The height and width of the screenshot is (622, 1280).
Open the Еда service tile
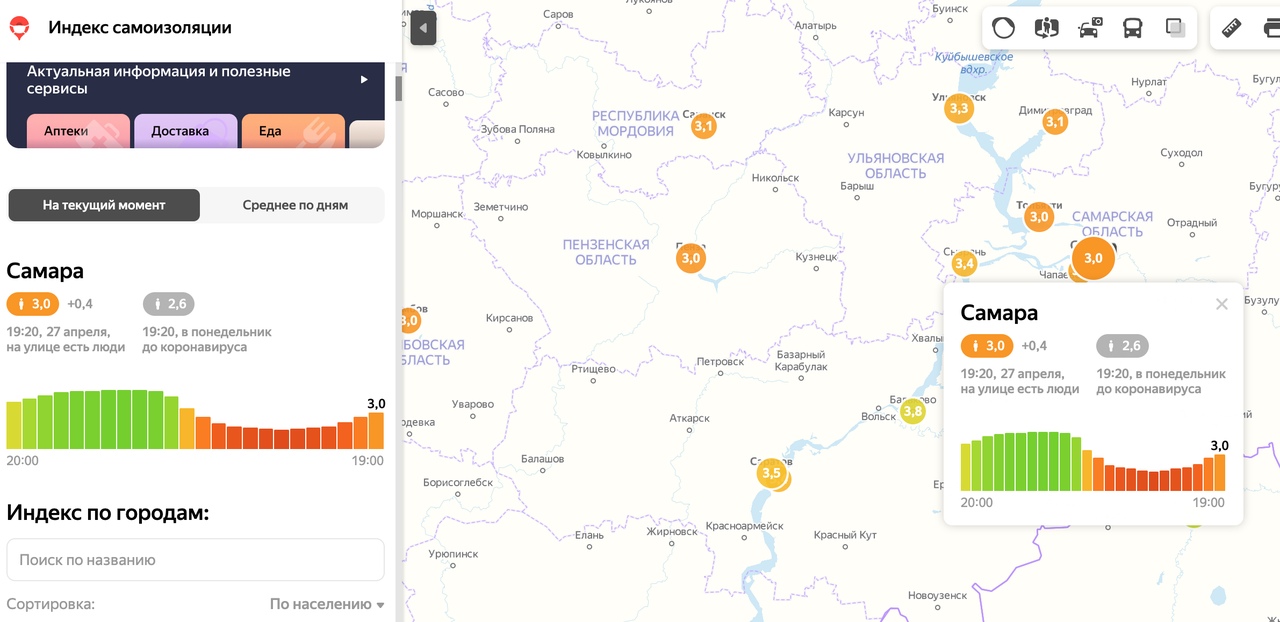292,131
